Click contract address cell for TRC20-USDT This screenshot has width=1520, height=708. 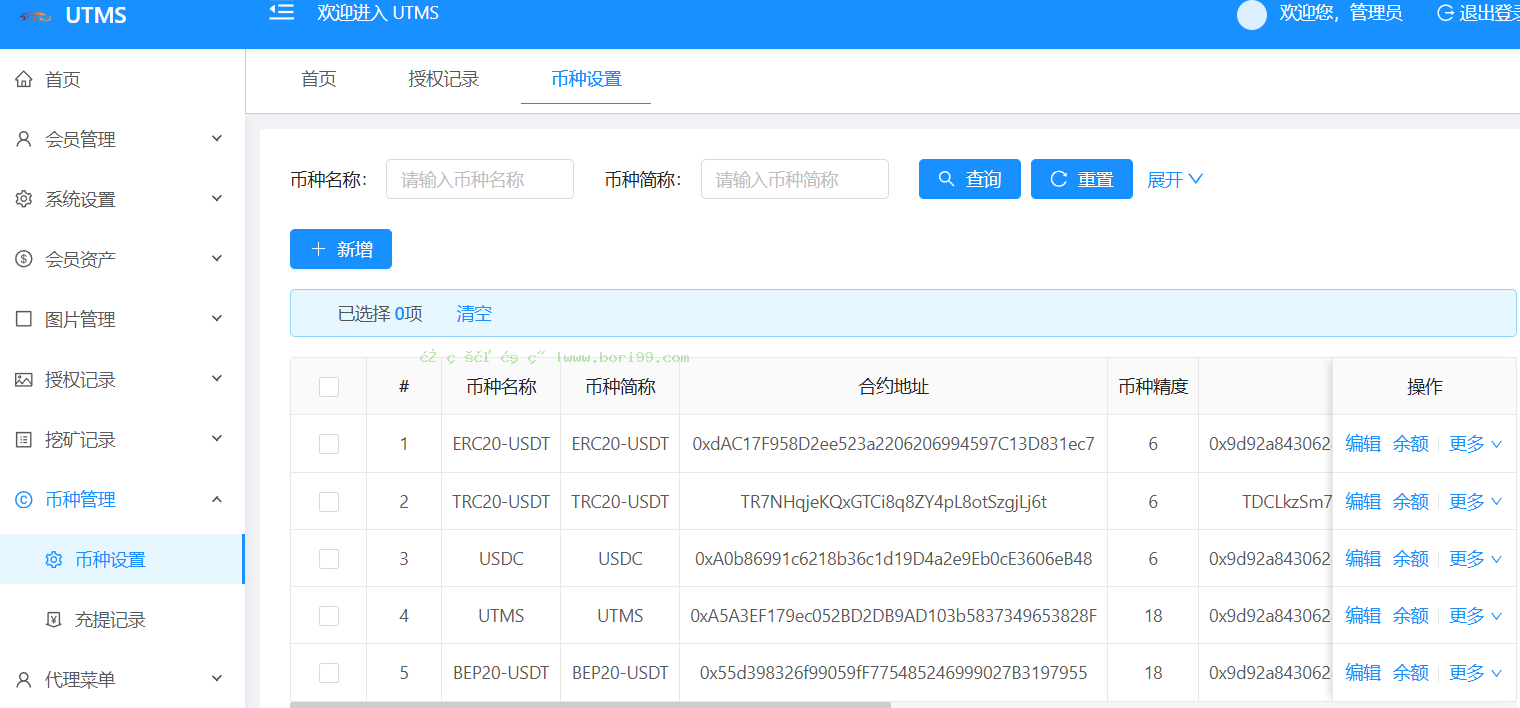[894, 501]
